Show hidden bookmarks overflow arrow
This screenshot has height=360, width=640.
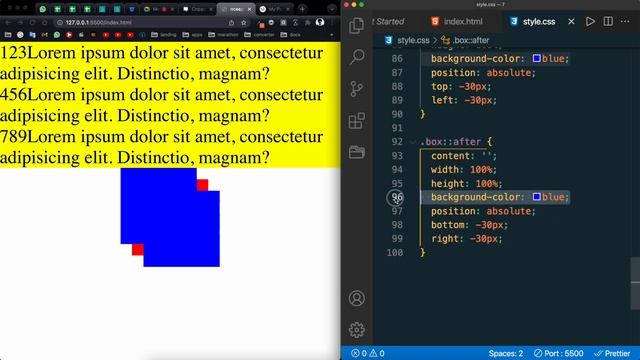332,35
